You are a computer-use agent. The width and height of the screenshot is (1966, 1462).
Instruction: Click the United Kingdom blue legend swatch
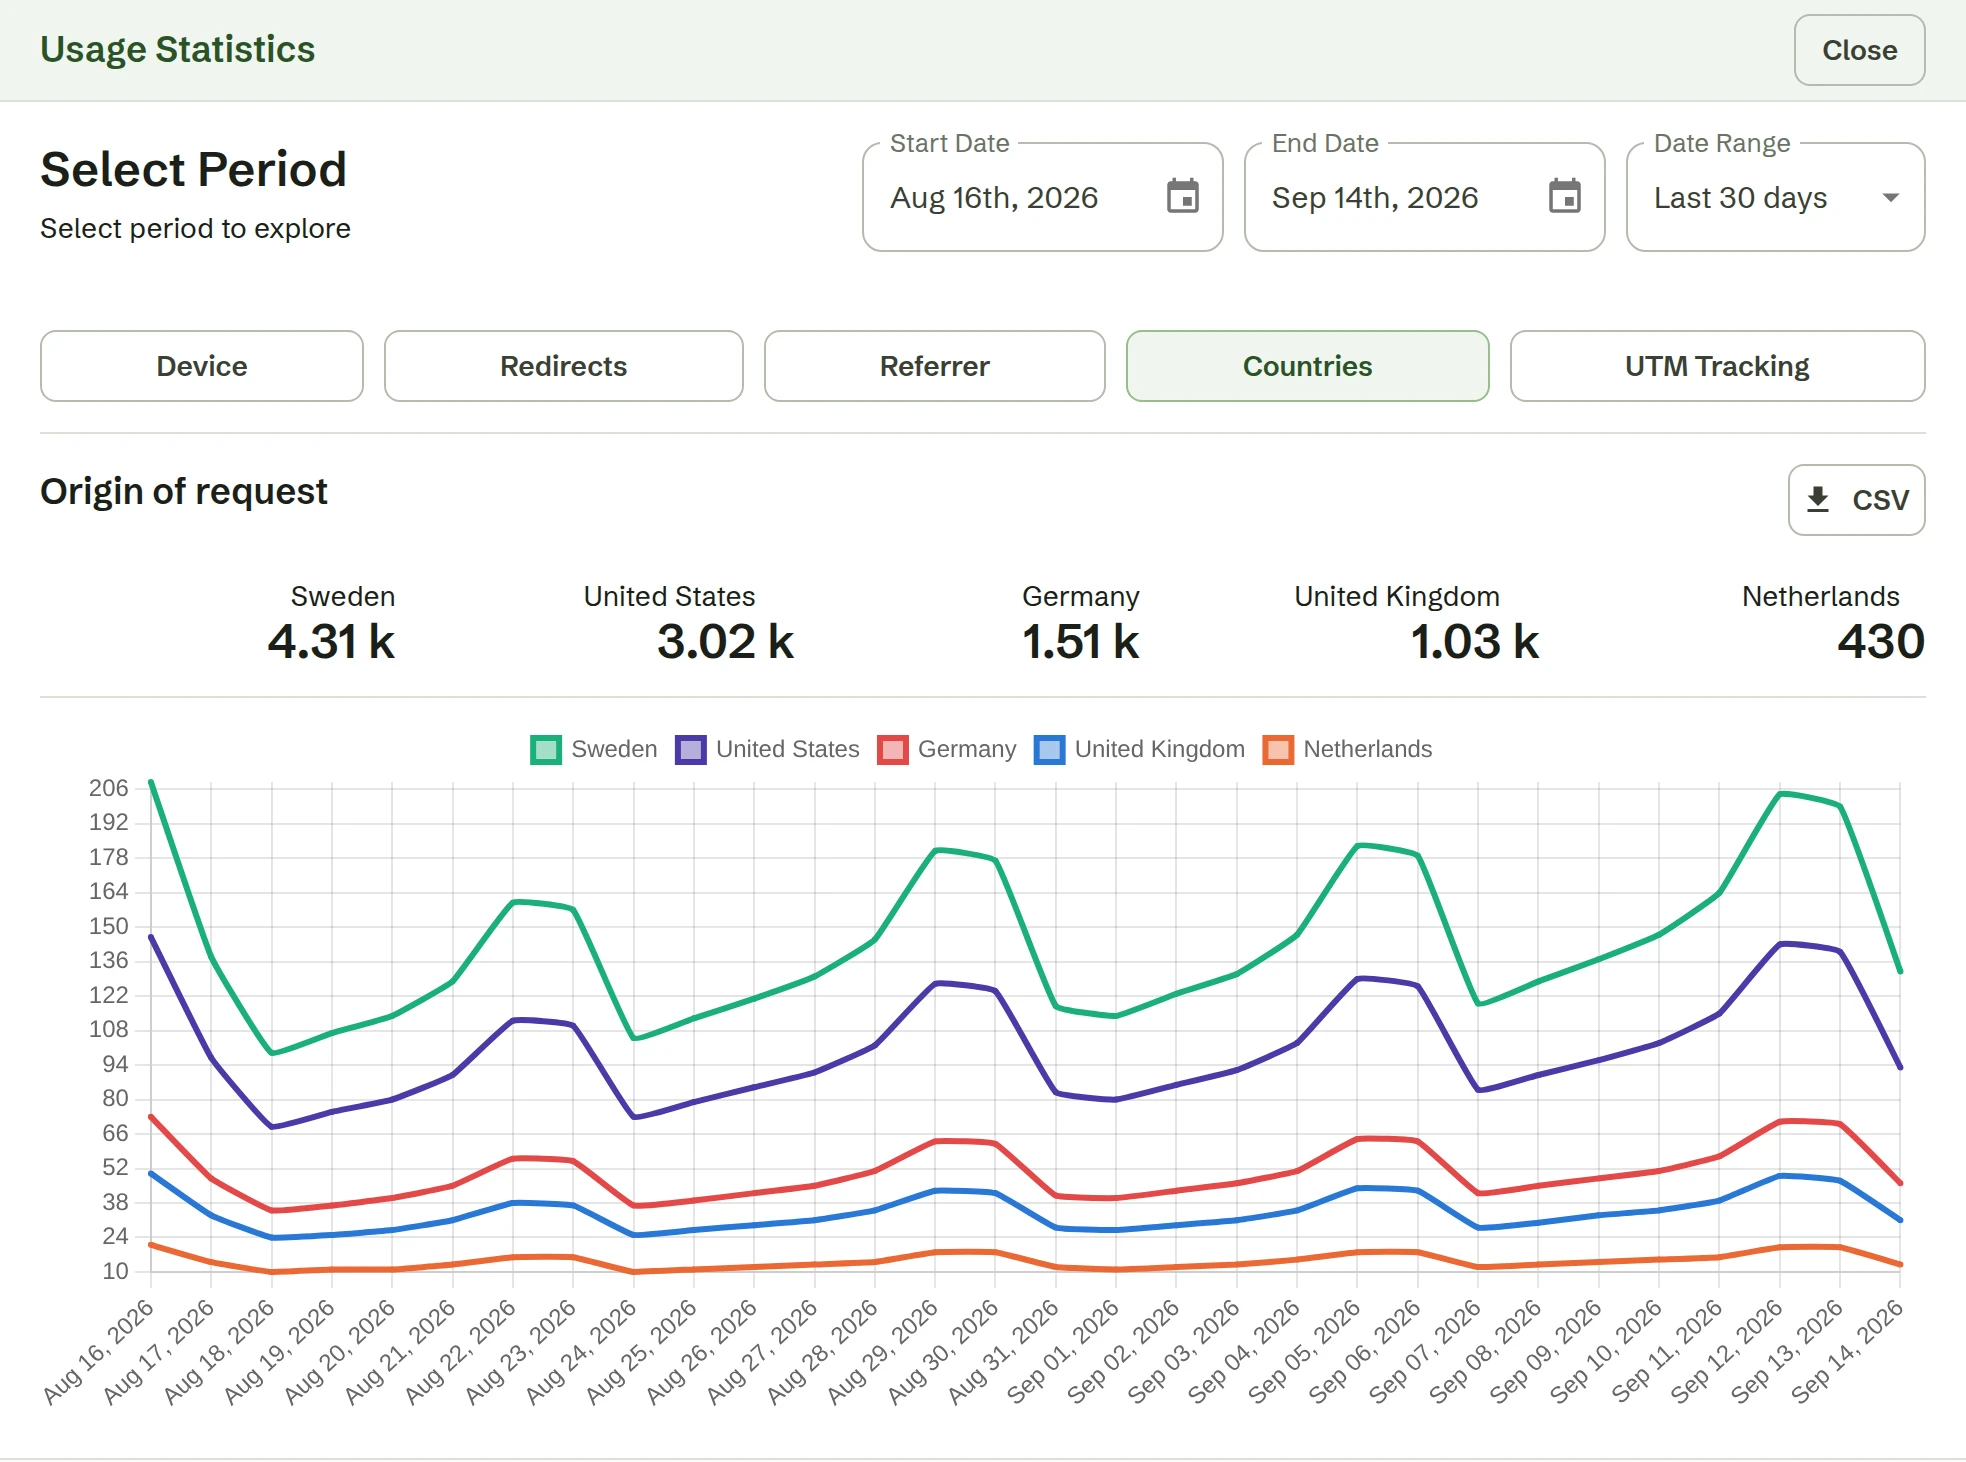coord(1050,749)
